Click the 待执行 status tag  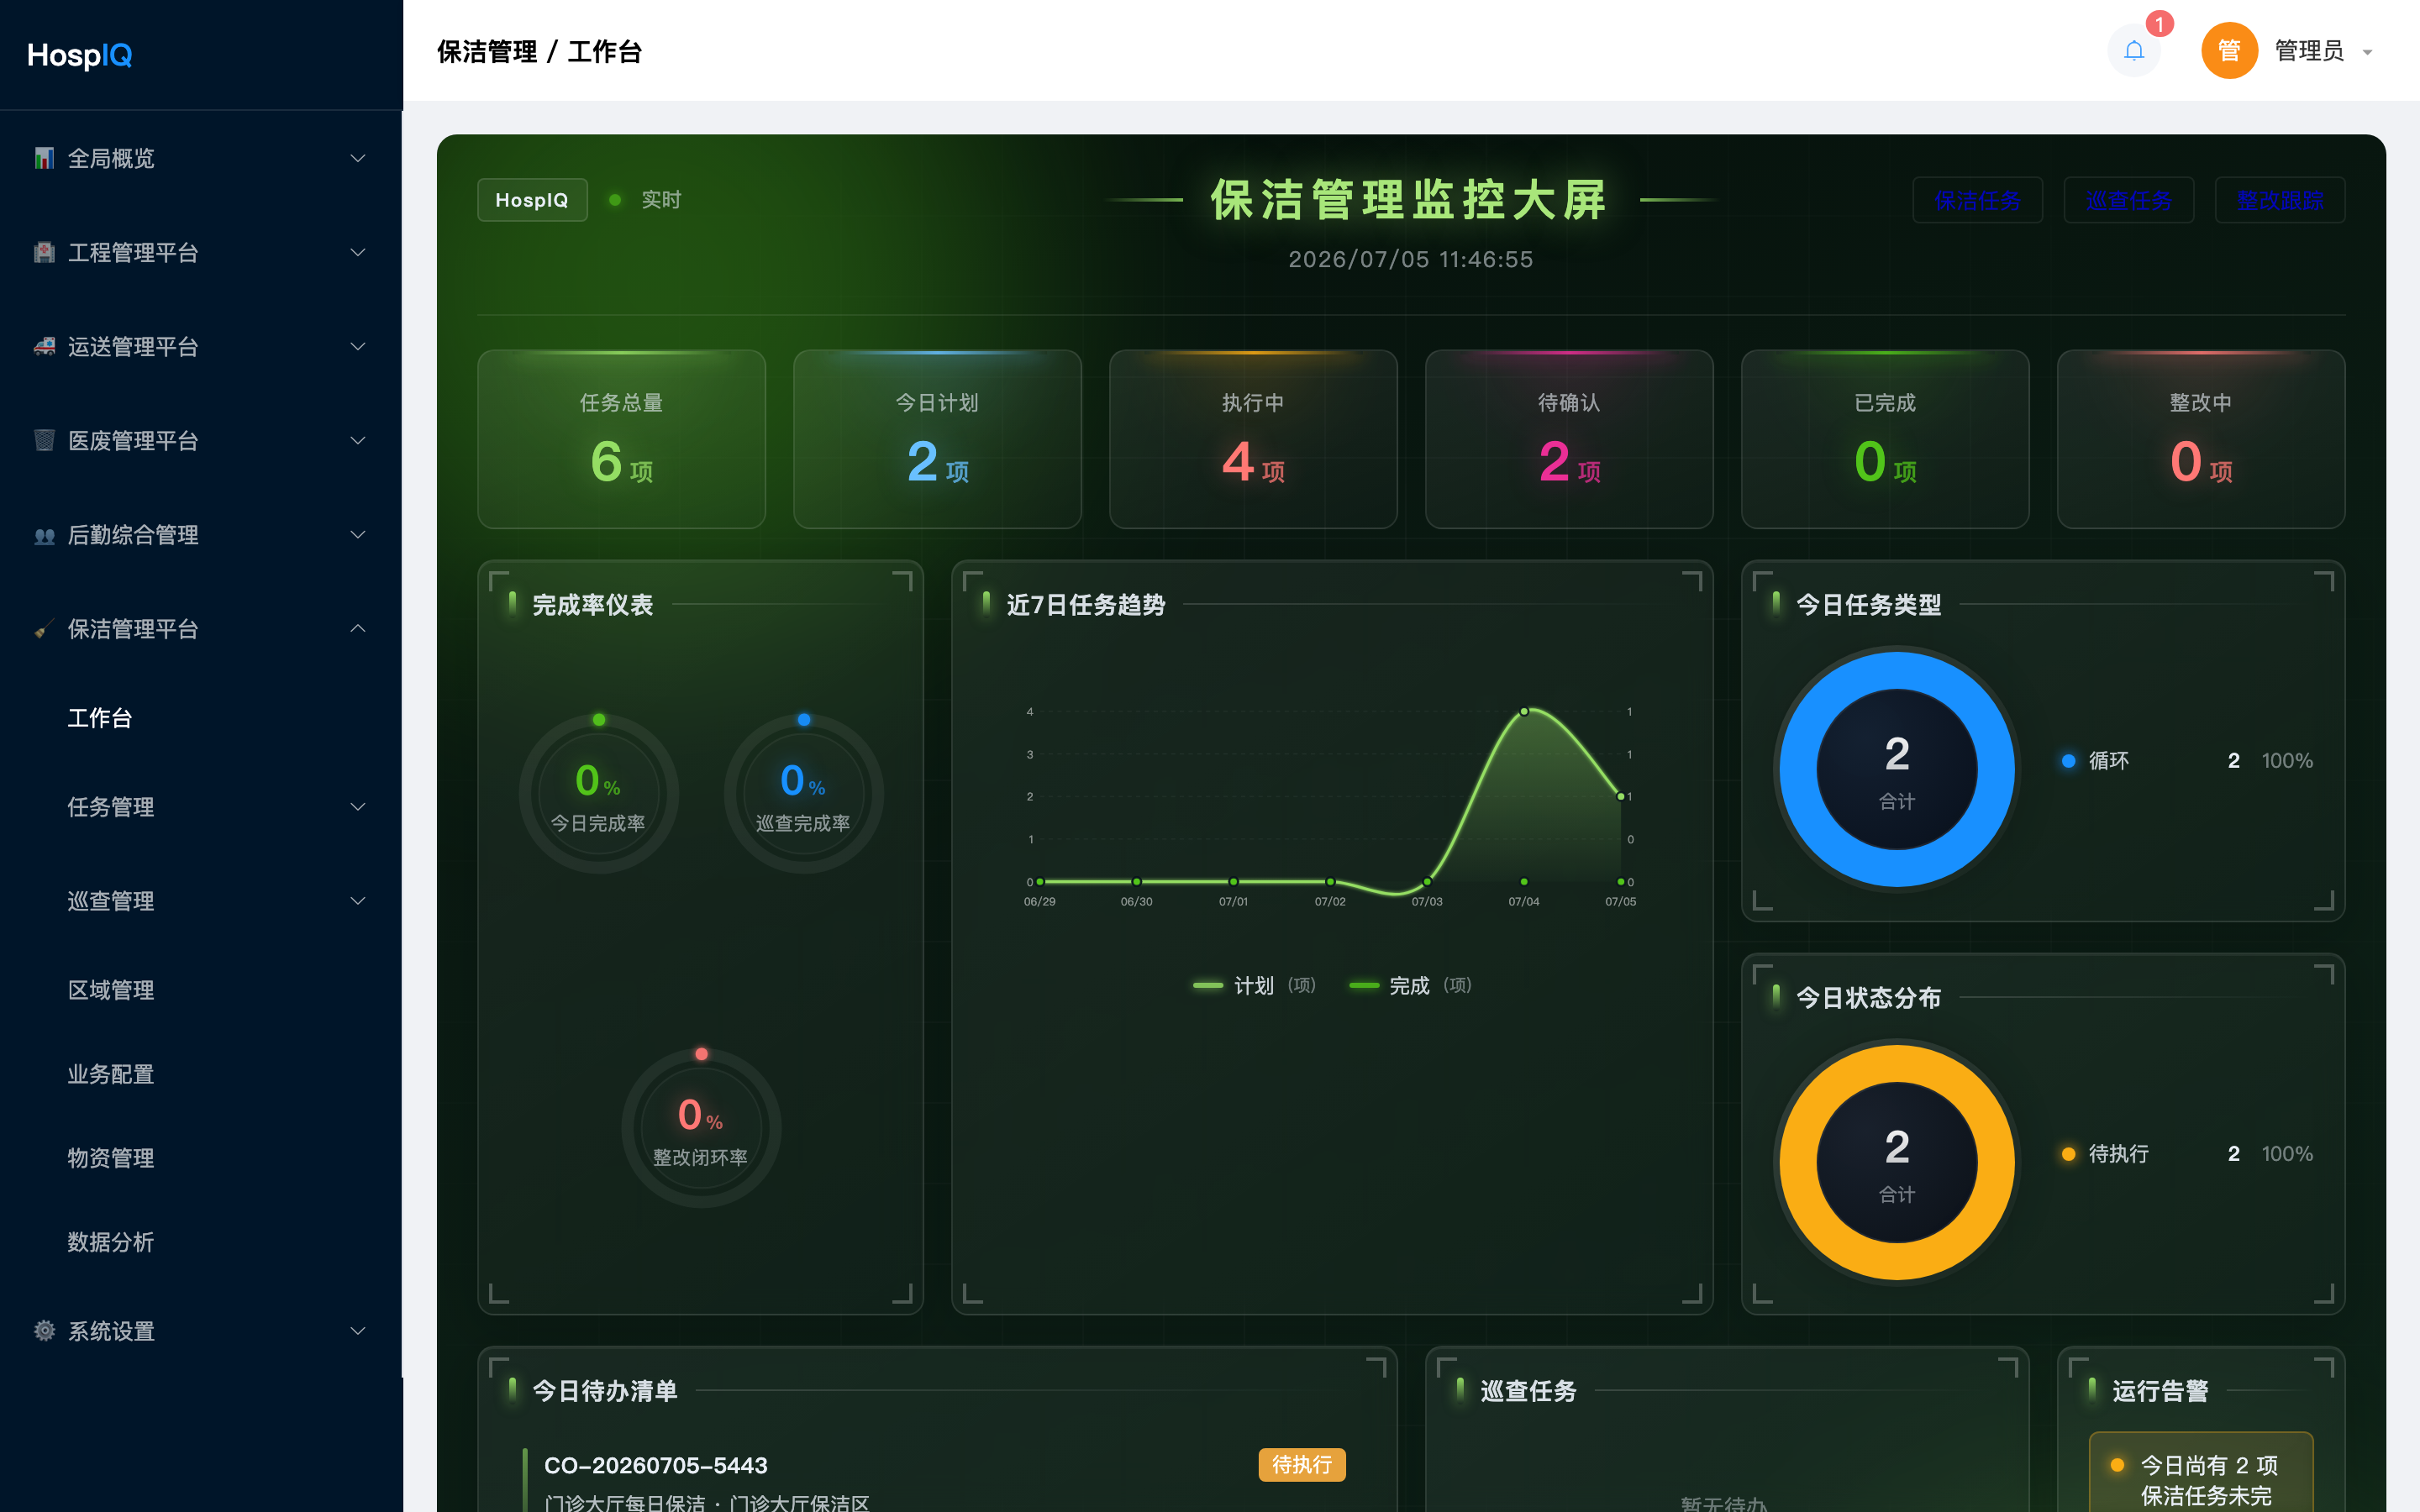pyautogui.click(x=1301, y=1465)
